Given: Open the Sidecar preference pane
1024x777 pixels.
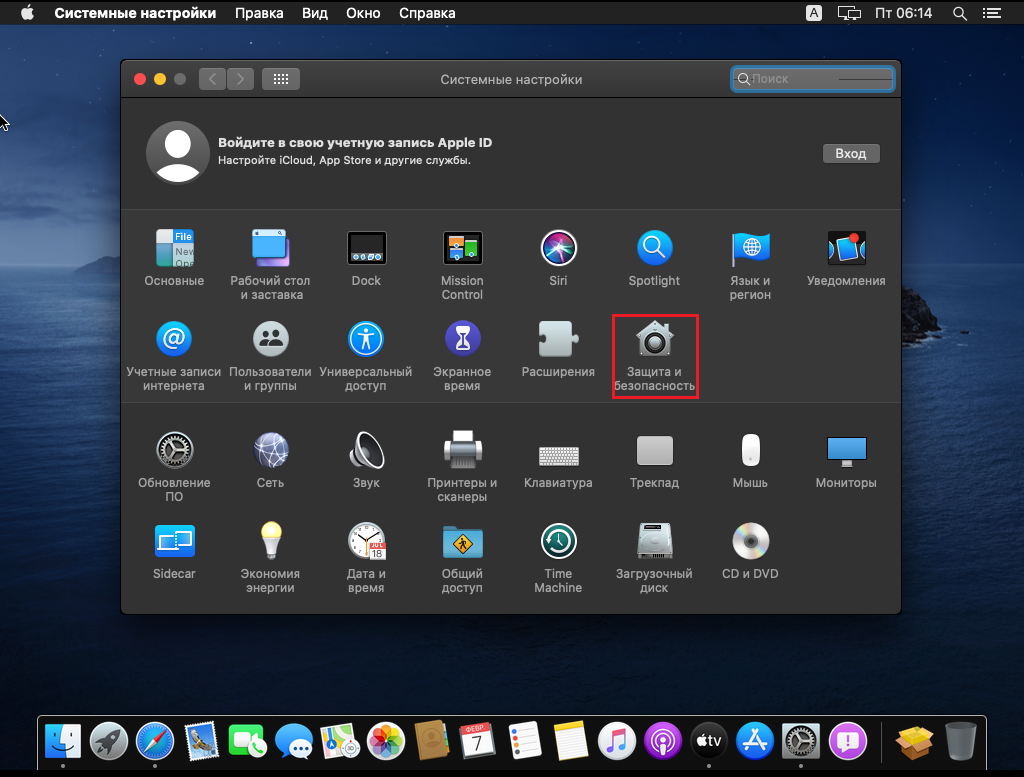Looking at the screenshot, I should click(174, 541).
